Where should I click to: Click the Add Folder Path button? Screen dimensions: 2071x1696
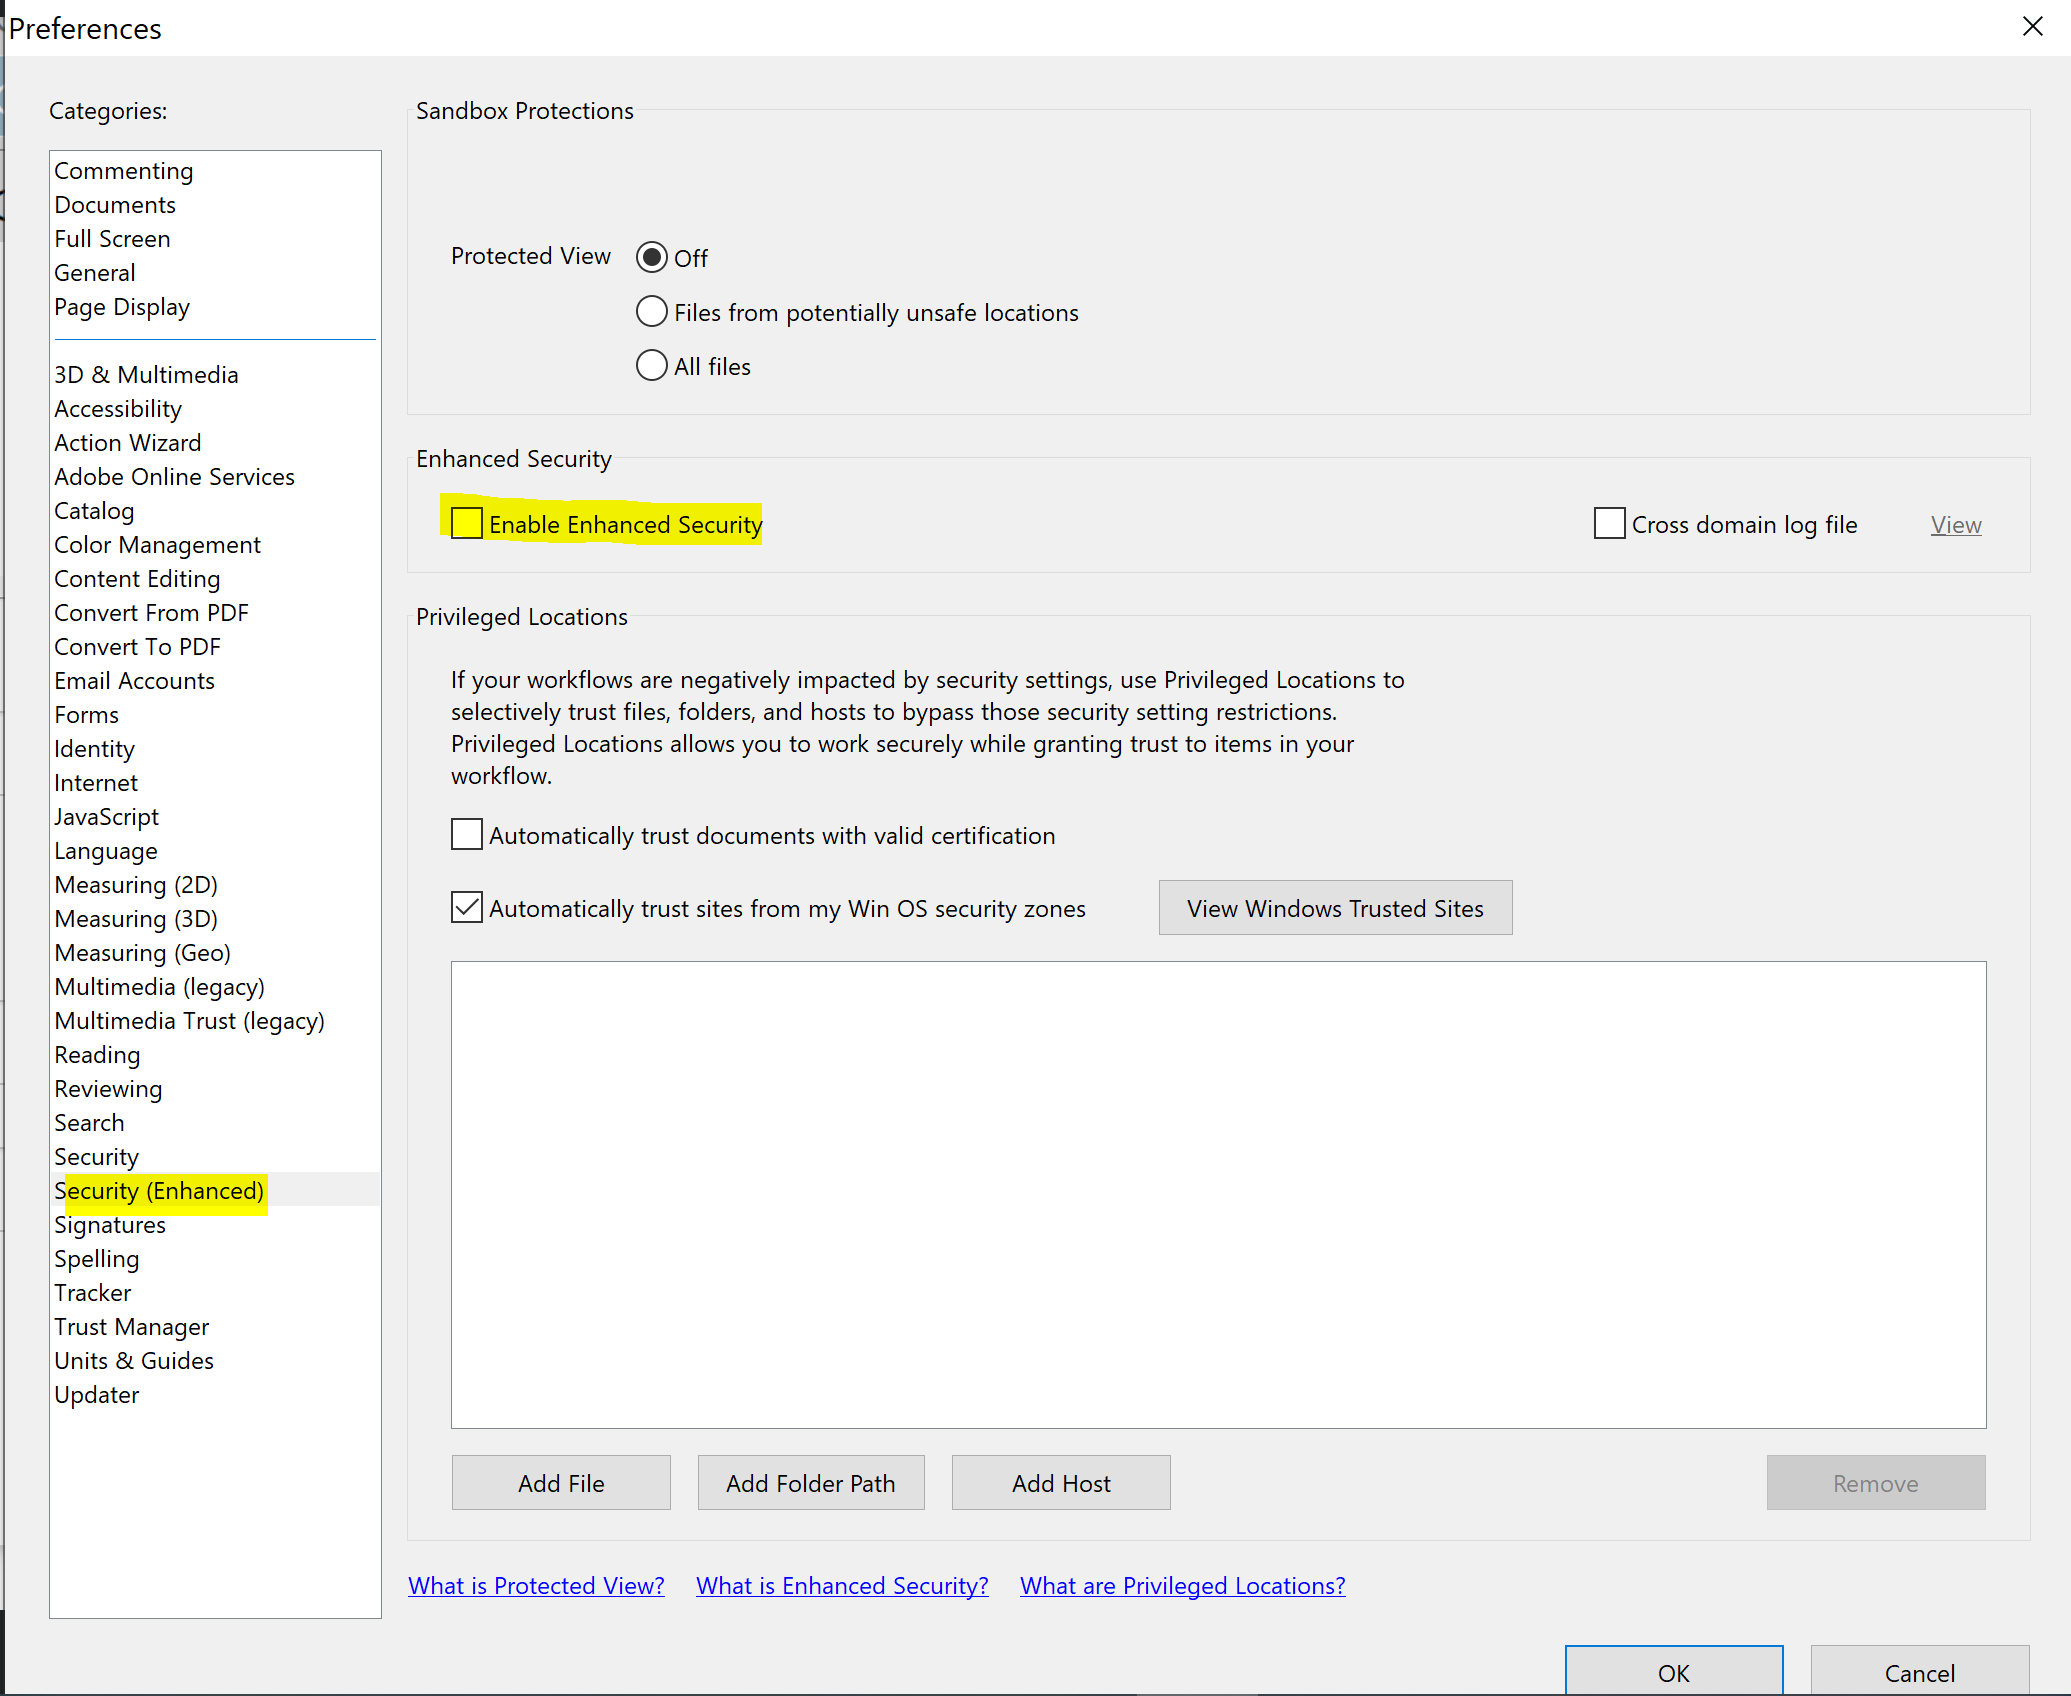point(810,1483)
